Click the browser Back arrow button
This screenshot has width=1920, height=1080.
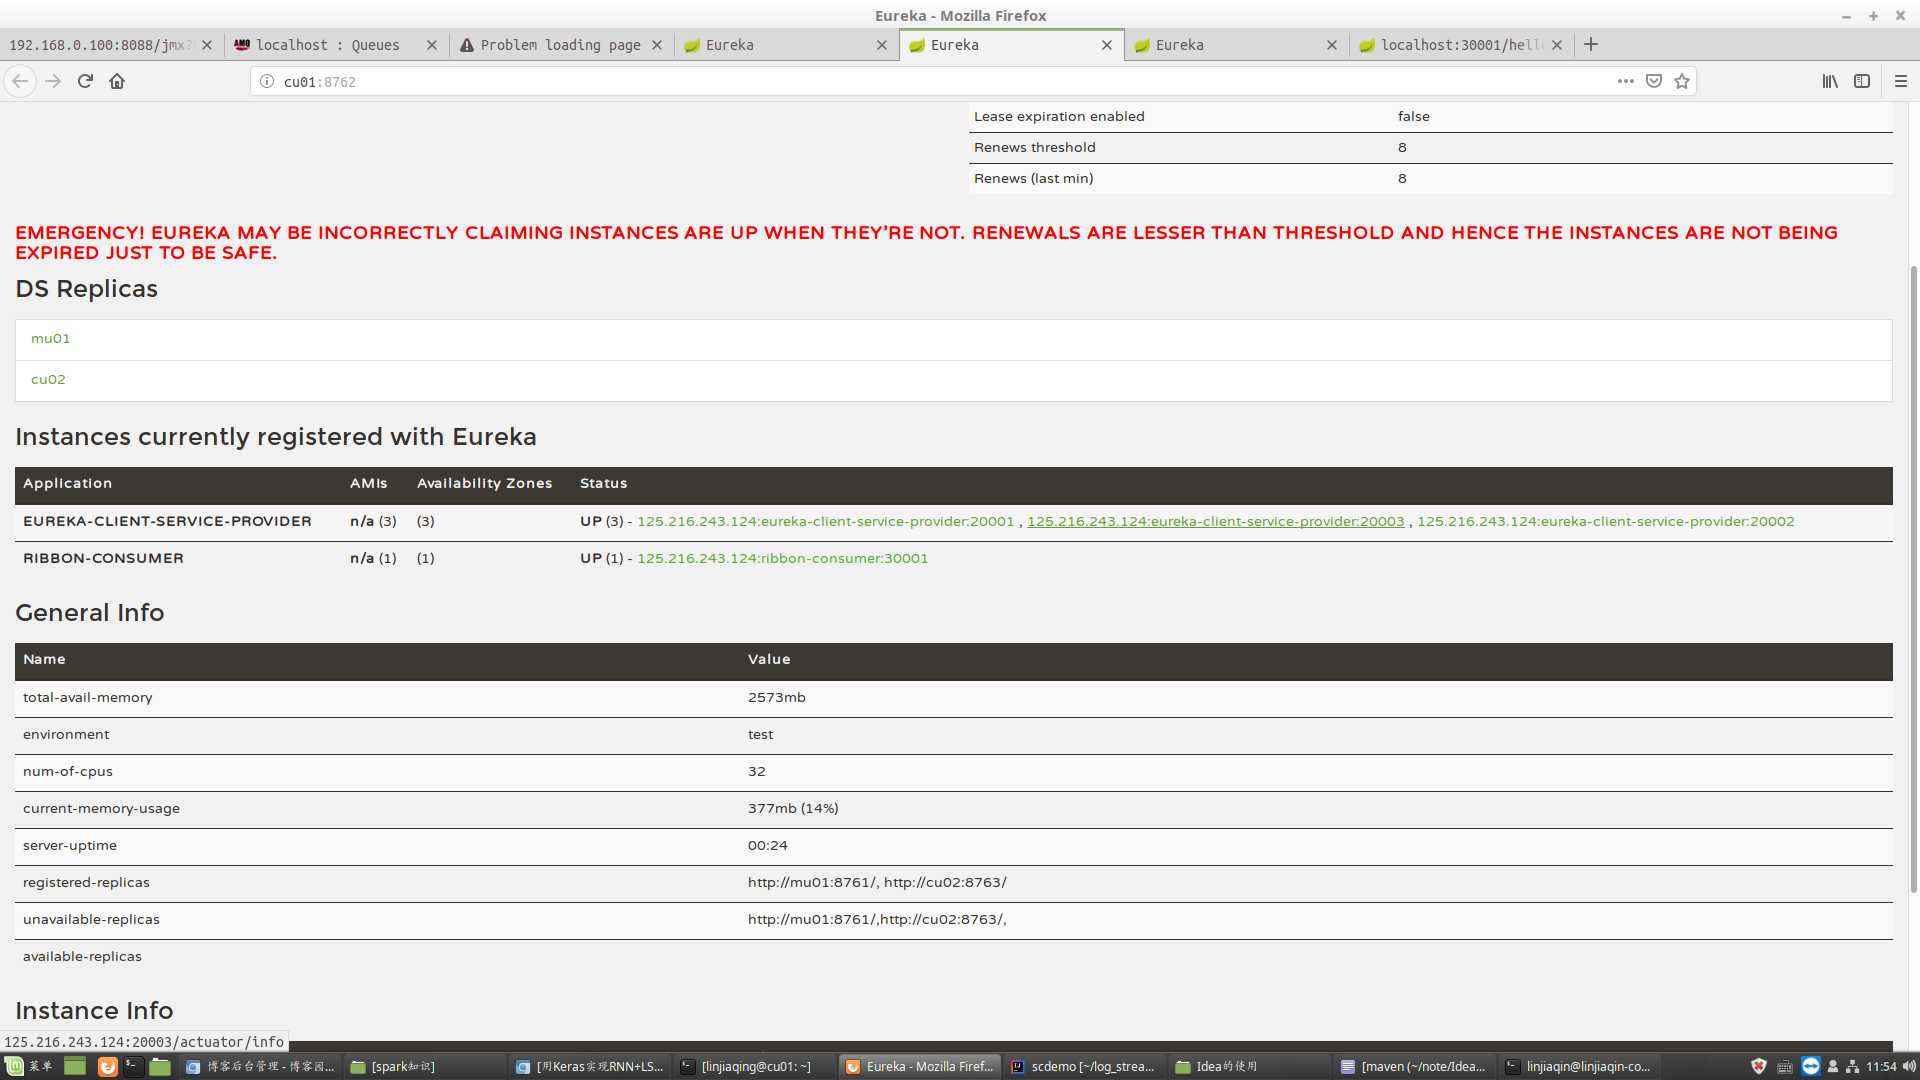click(x=20, y=81)
